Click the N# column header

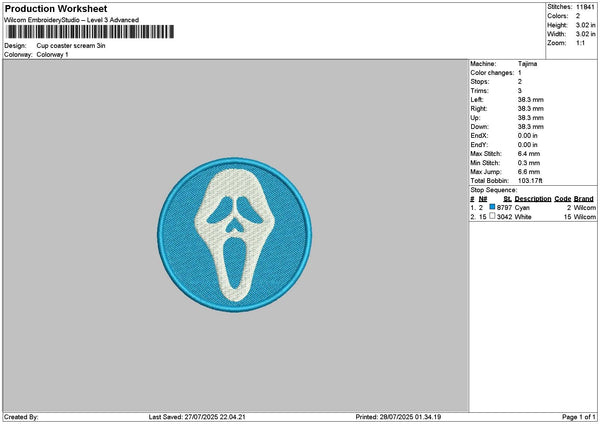(x=483, y=199)
